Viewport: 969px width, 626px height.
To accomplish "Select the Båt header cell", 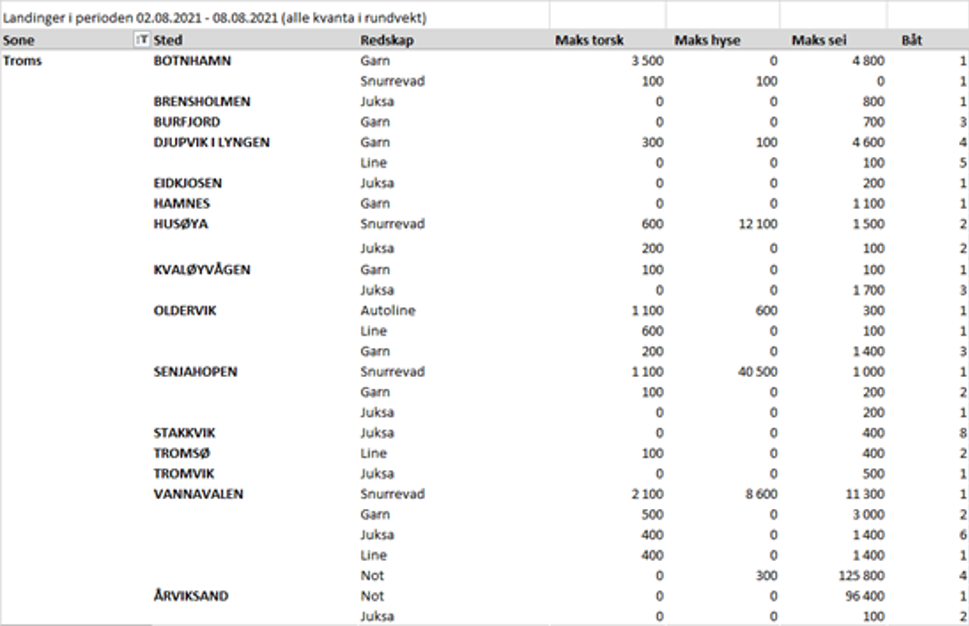I will (912, 41).
